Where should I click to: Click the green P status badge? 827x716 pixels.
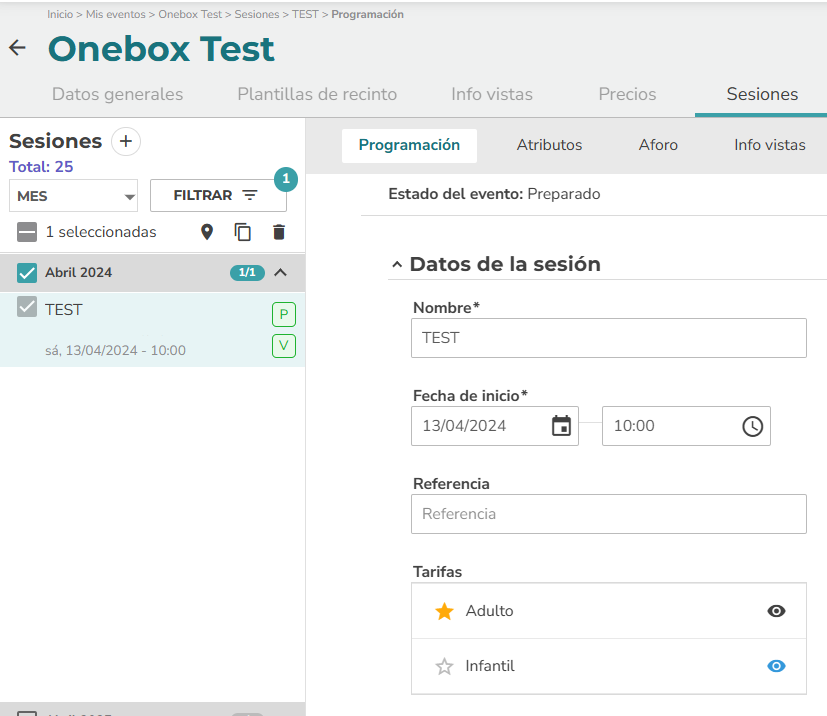(x=284, y=315)
